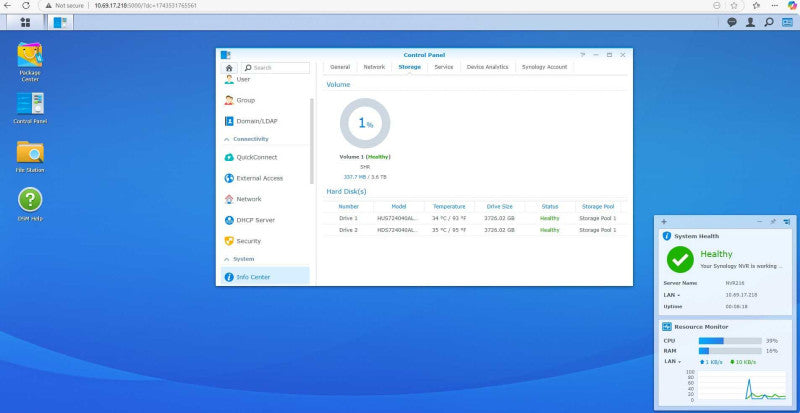800x413 pixels.
Task: Open the Notifications speech bubble icon
Action: click(x=732, y=22)
